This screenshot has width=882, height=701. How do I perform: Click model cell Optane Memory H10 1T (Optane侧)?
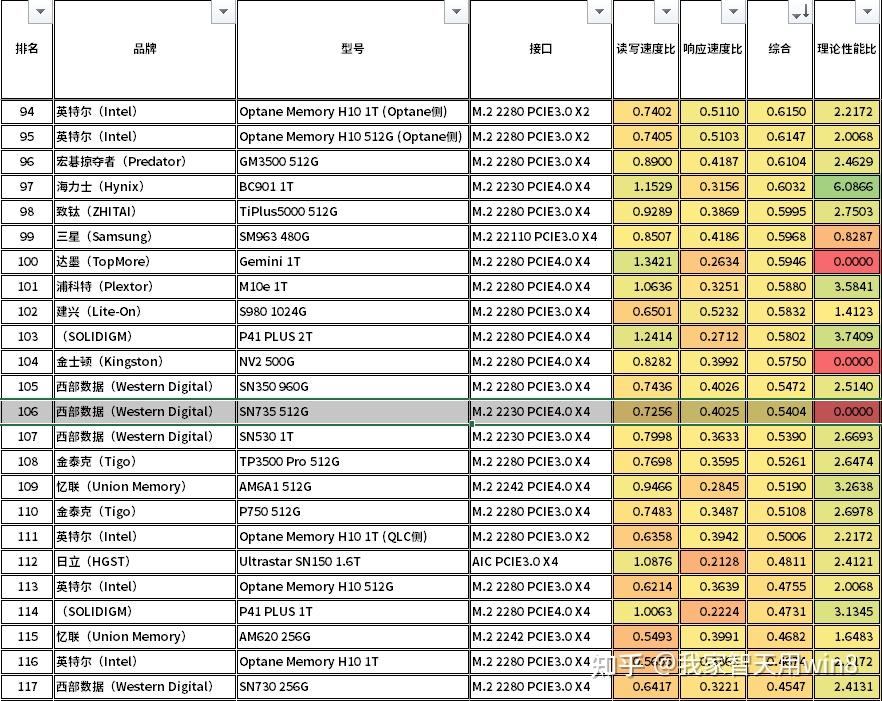[x=353, y=111]
